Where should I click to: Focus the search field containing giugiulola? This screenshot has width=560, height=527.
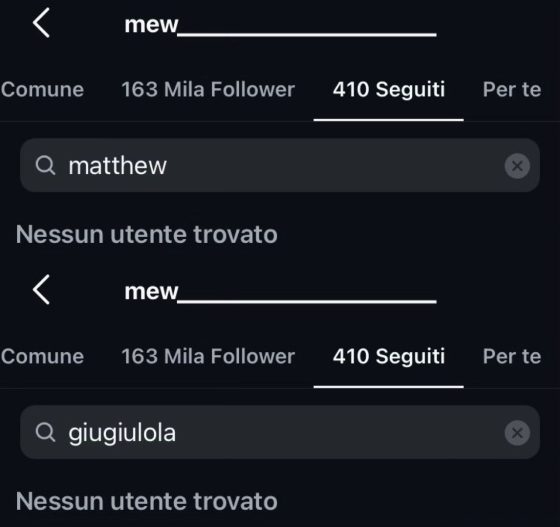tap(280, 432)
